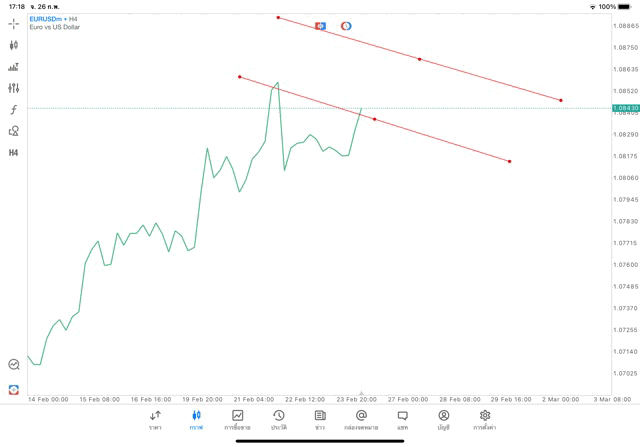Image resolution: width=640 pixels, height=447 pixels.
Task: Switch to the Trade (การซื้อขาย) tab
Action: coord(238,420)
